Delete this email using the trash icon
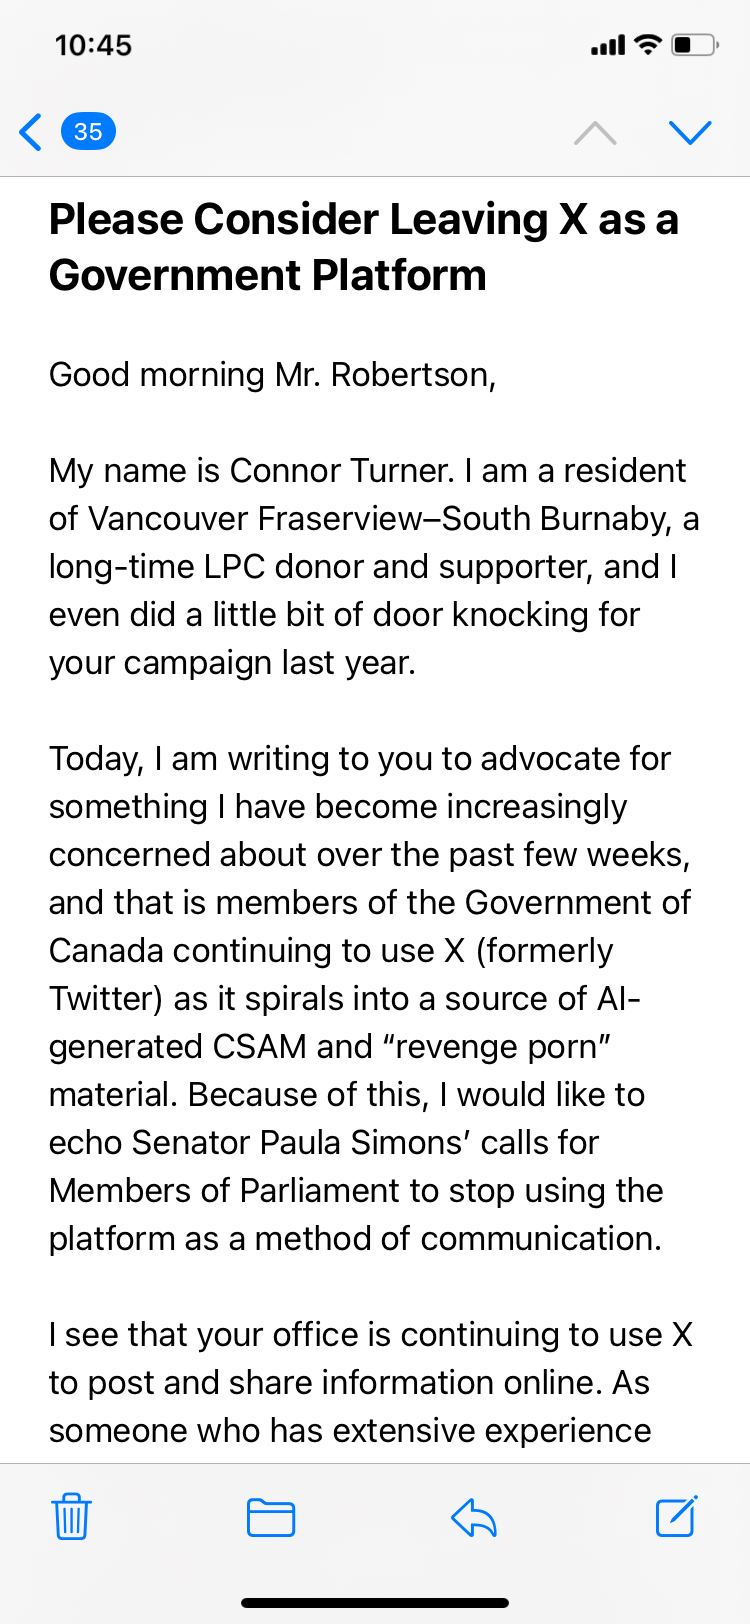 (71, 1516)
